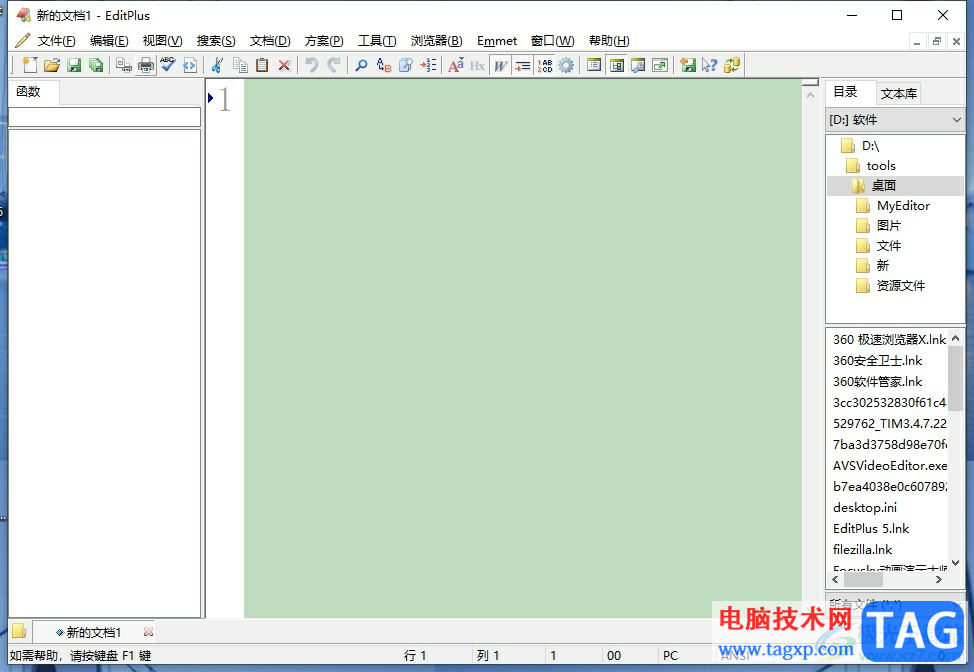974x672 pixels.
Task: Click the red X Delete icon
Action: click(x=284, y=65)
